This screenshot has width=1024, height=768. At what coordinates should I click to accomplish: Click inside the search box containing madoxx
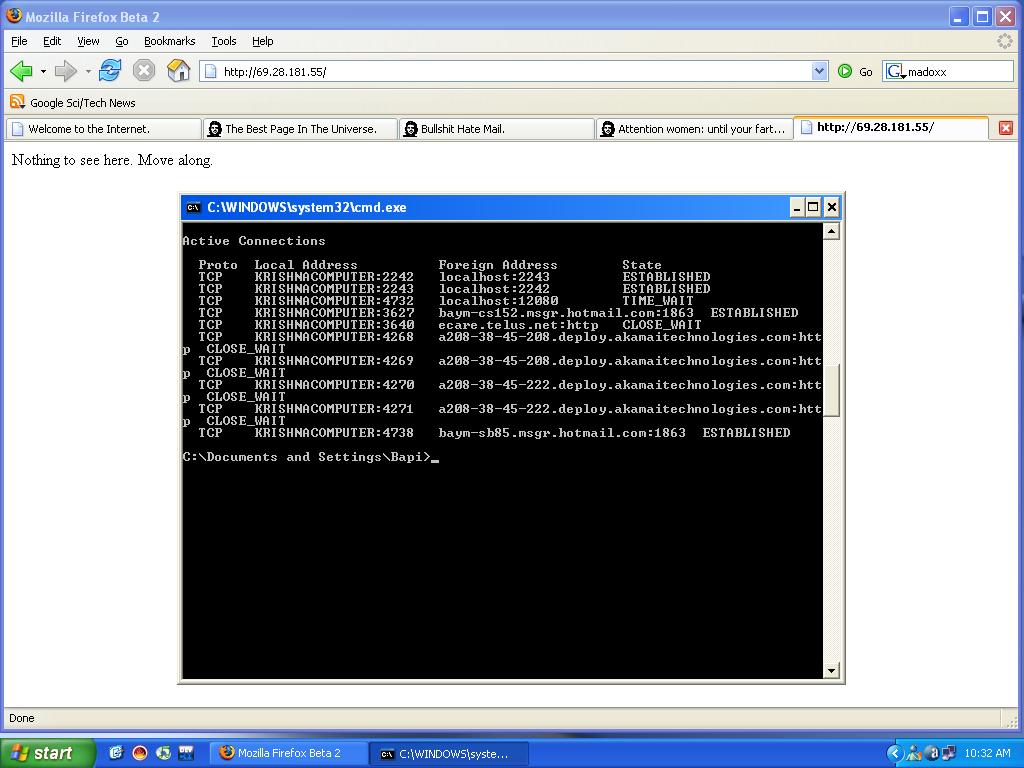tap(957, 72)
